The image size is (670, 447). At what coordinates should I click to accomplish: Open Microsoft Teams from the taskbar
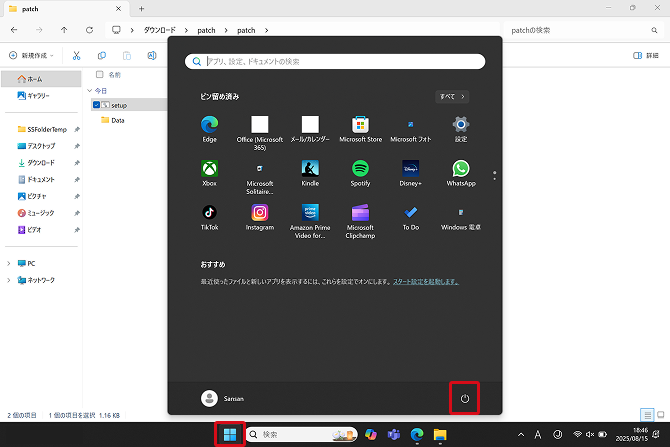point(394,435)
